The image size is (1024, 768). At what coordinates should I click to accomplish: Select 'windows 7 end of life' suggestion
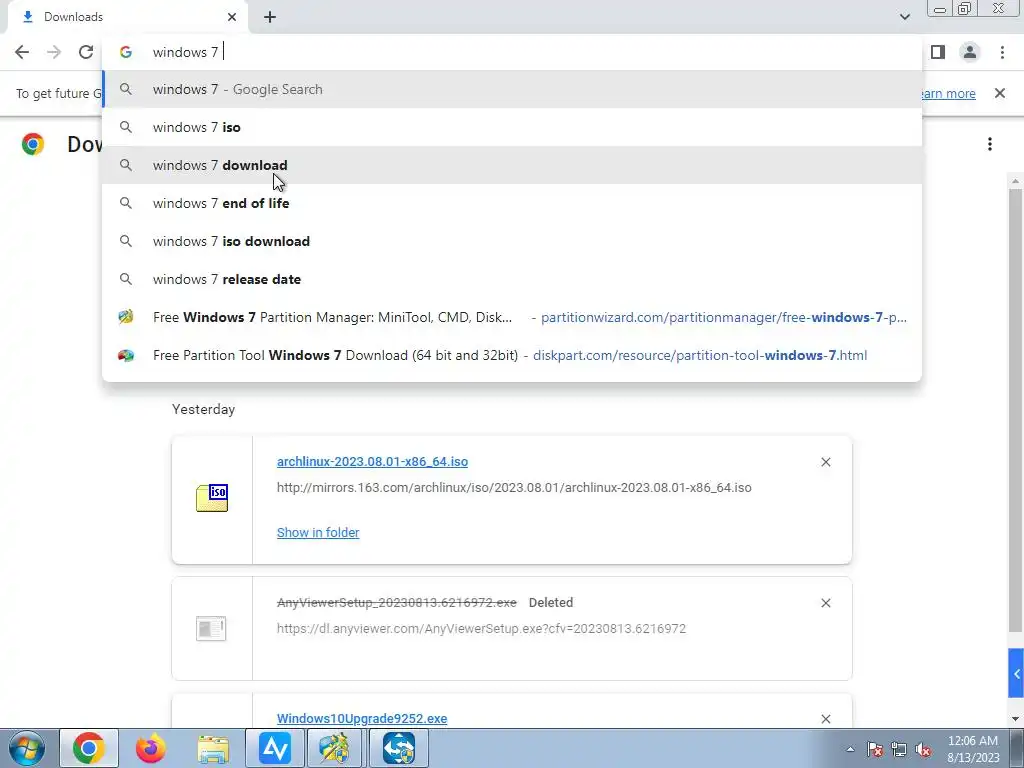pyautogui.click(x=512, y=203)
